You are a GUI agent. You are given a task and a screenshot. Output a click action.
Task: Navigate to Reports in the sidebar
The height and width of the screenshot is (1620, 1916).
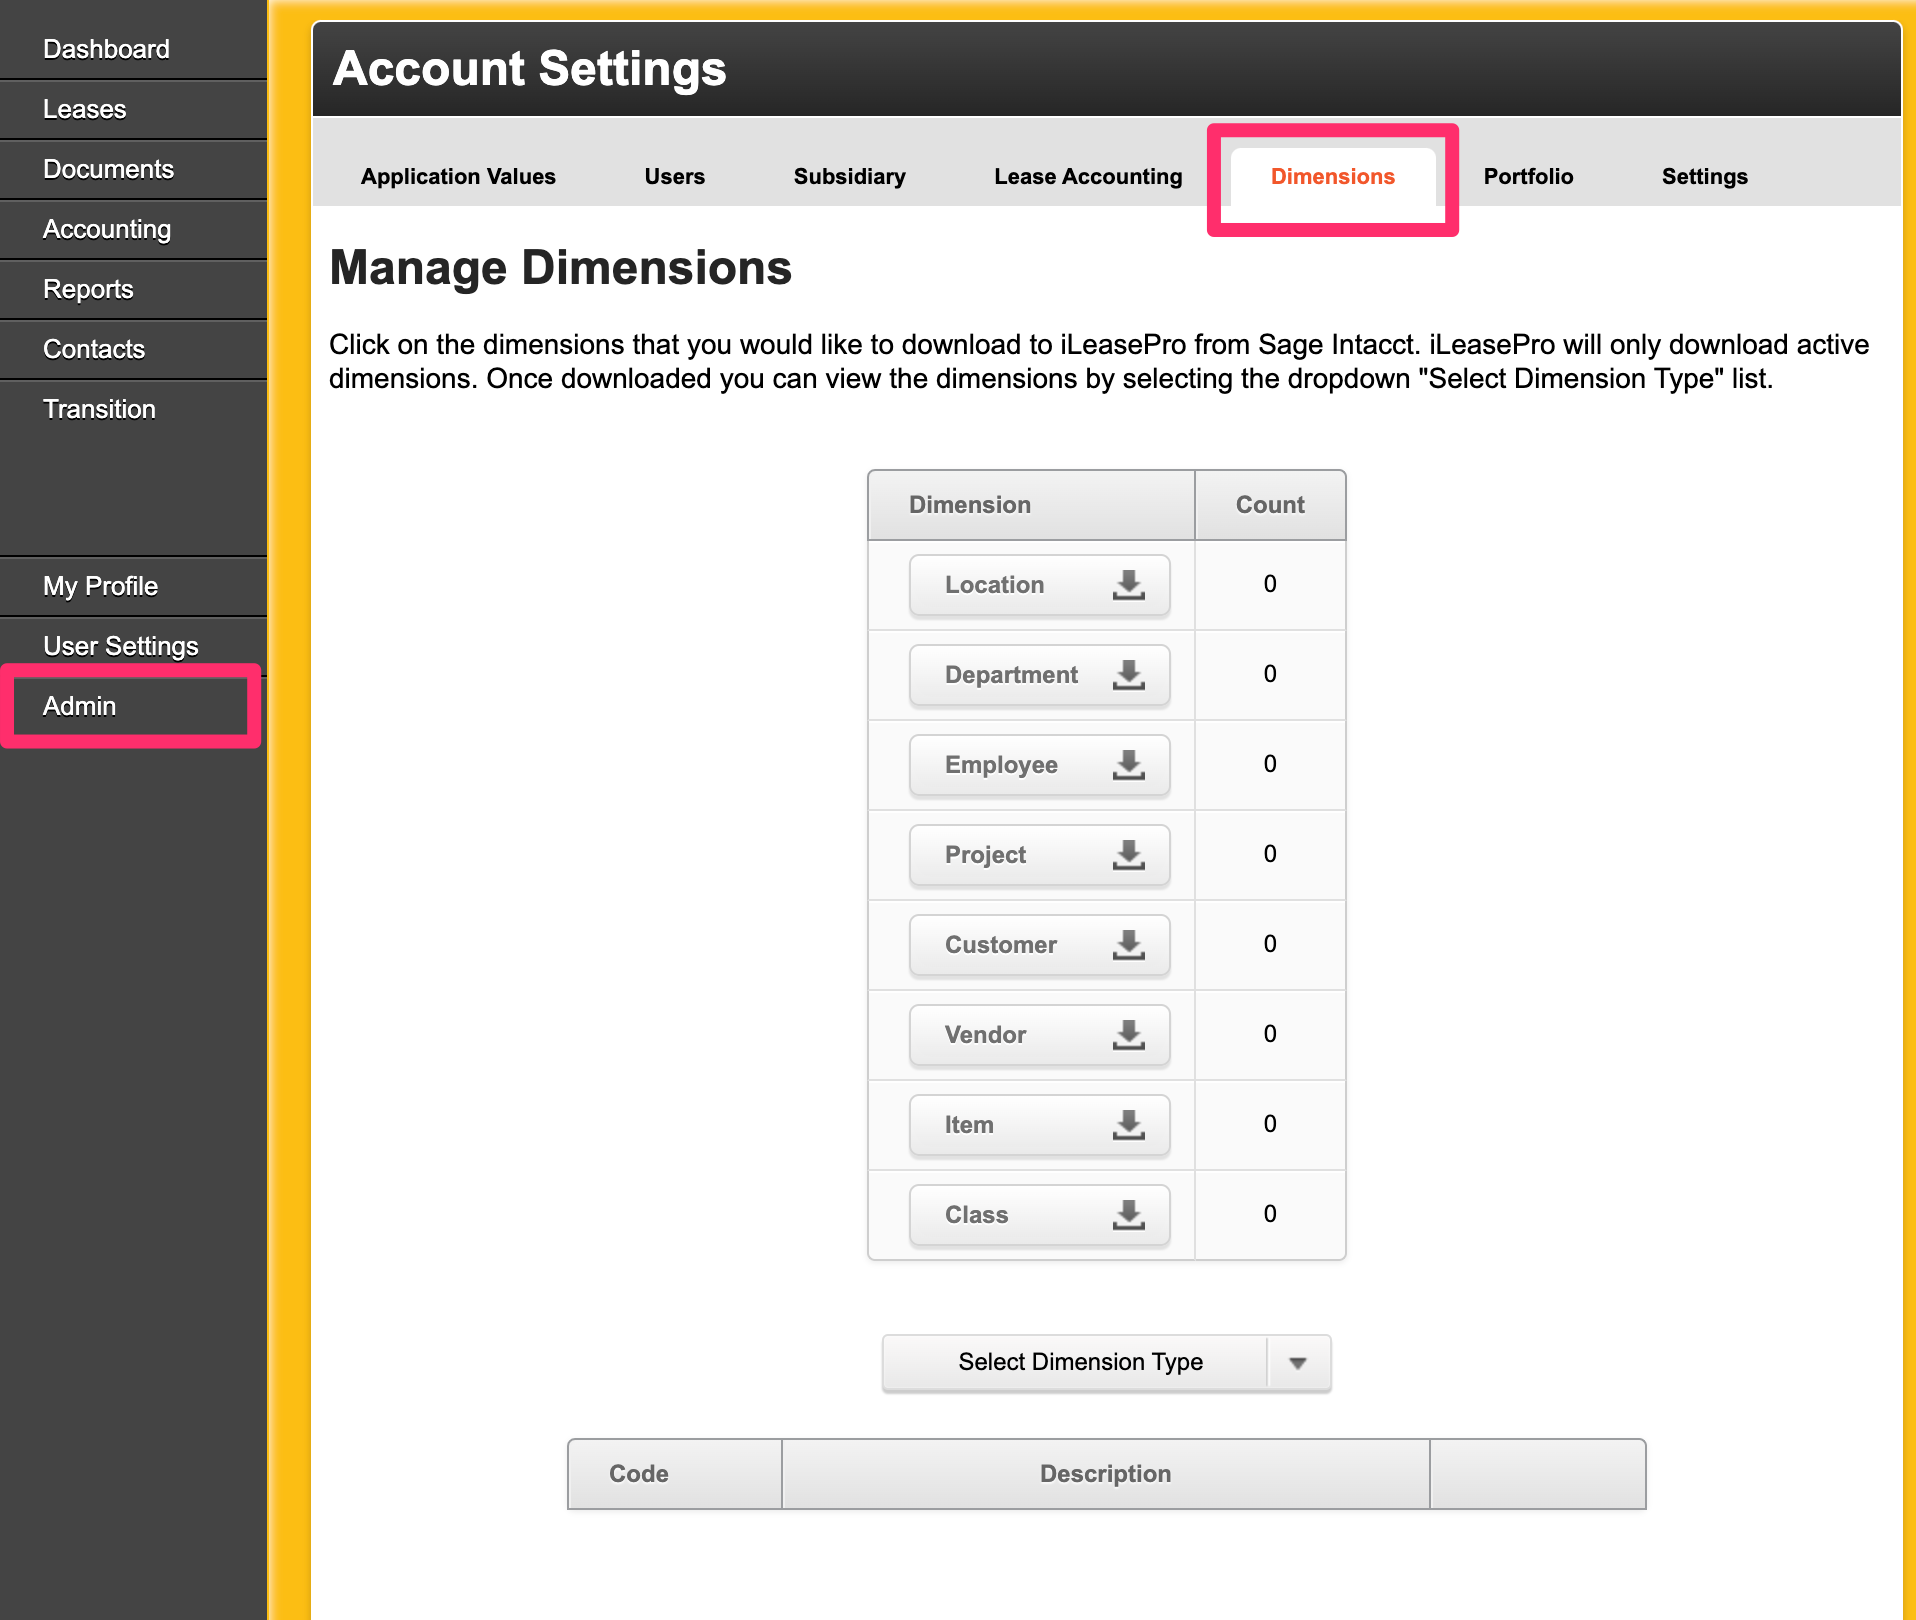coord(88,289)
